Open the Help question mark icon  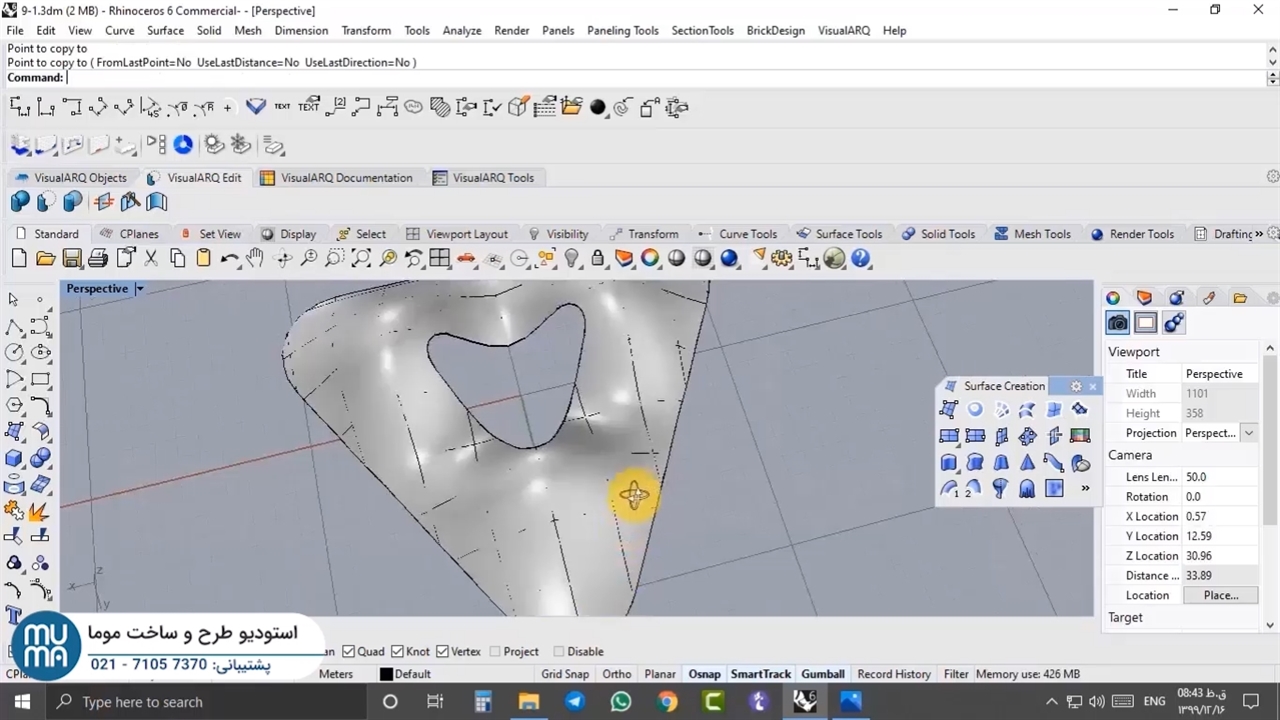pyautogui.click(x=860, y=259)
